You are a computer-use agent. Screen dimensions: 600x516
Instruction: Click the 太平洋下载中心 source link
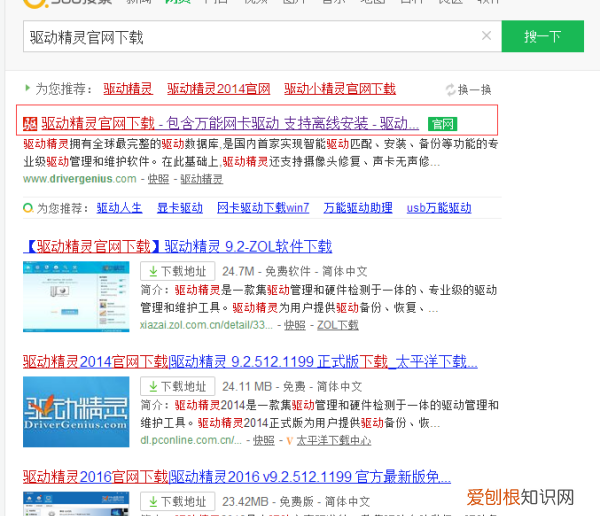tap(334, 441)
